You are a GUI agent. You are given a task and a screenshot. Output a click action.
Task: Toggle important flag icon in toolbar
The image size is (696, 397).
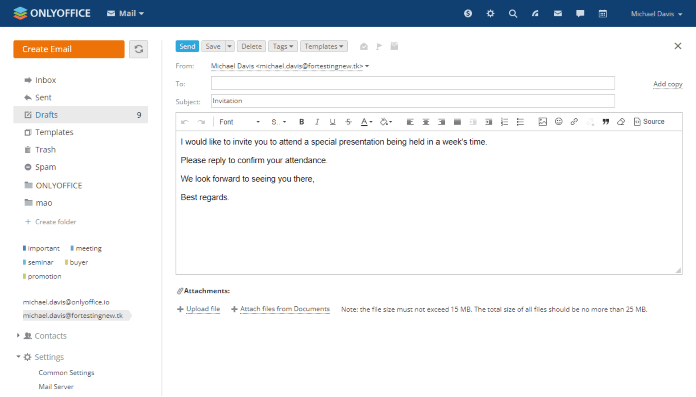(379, 46)
